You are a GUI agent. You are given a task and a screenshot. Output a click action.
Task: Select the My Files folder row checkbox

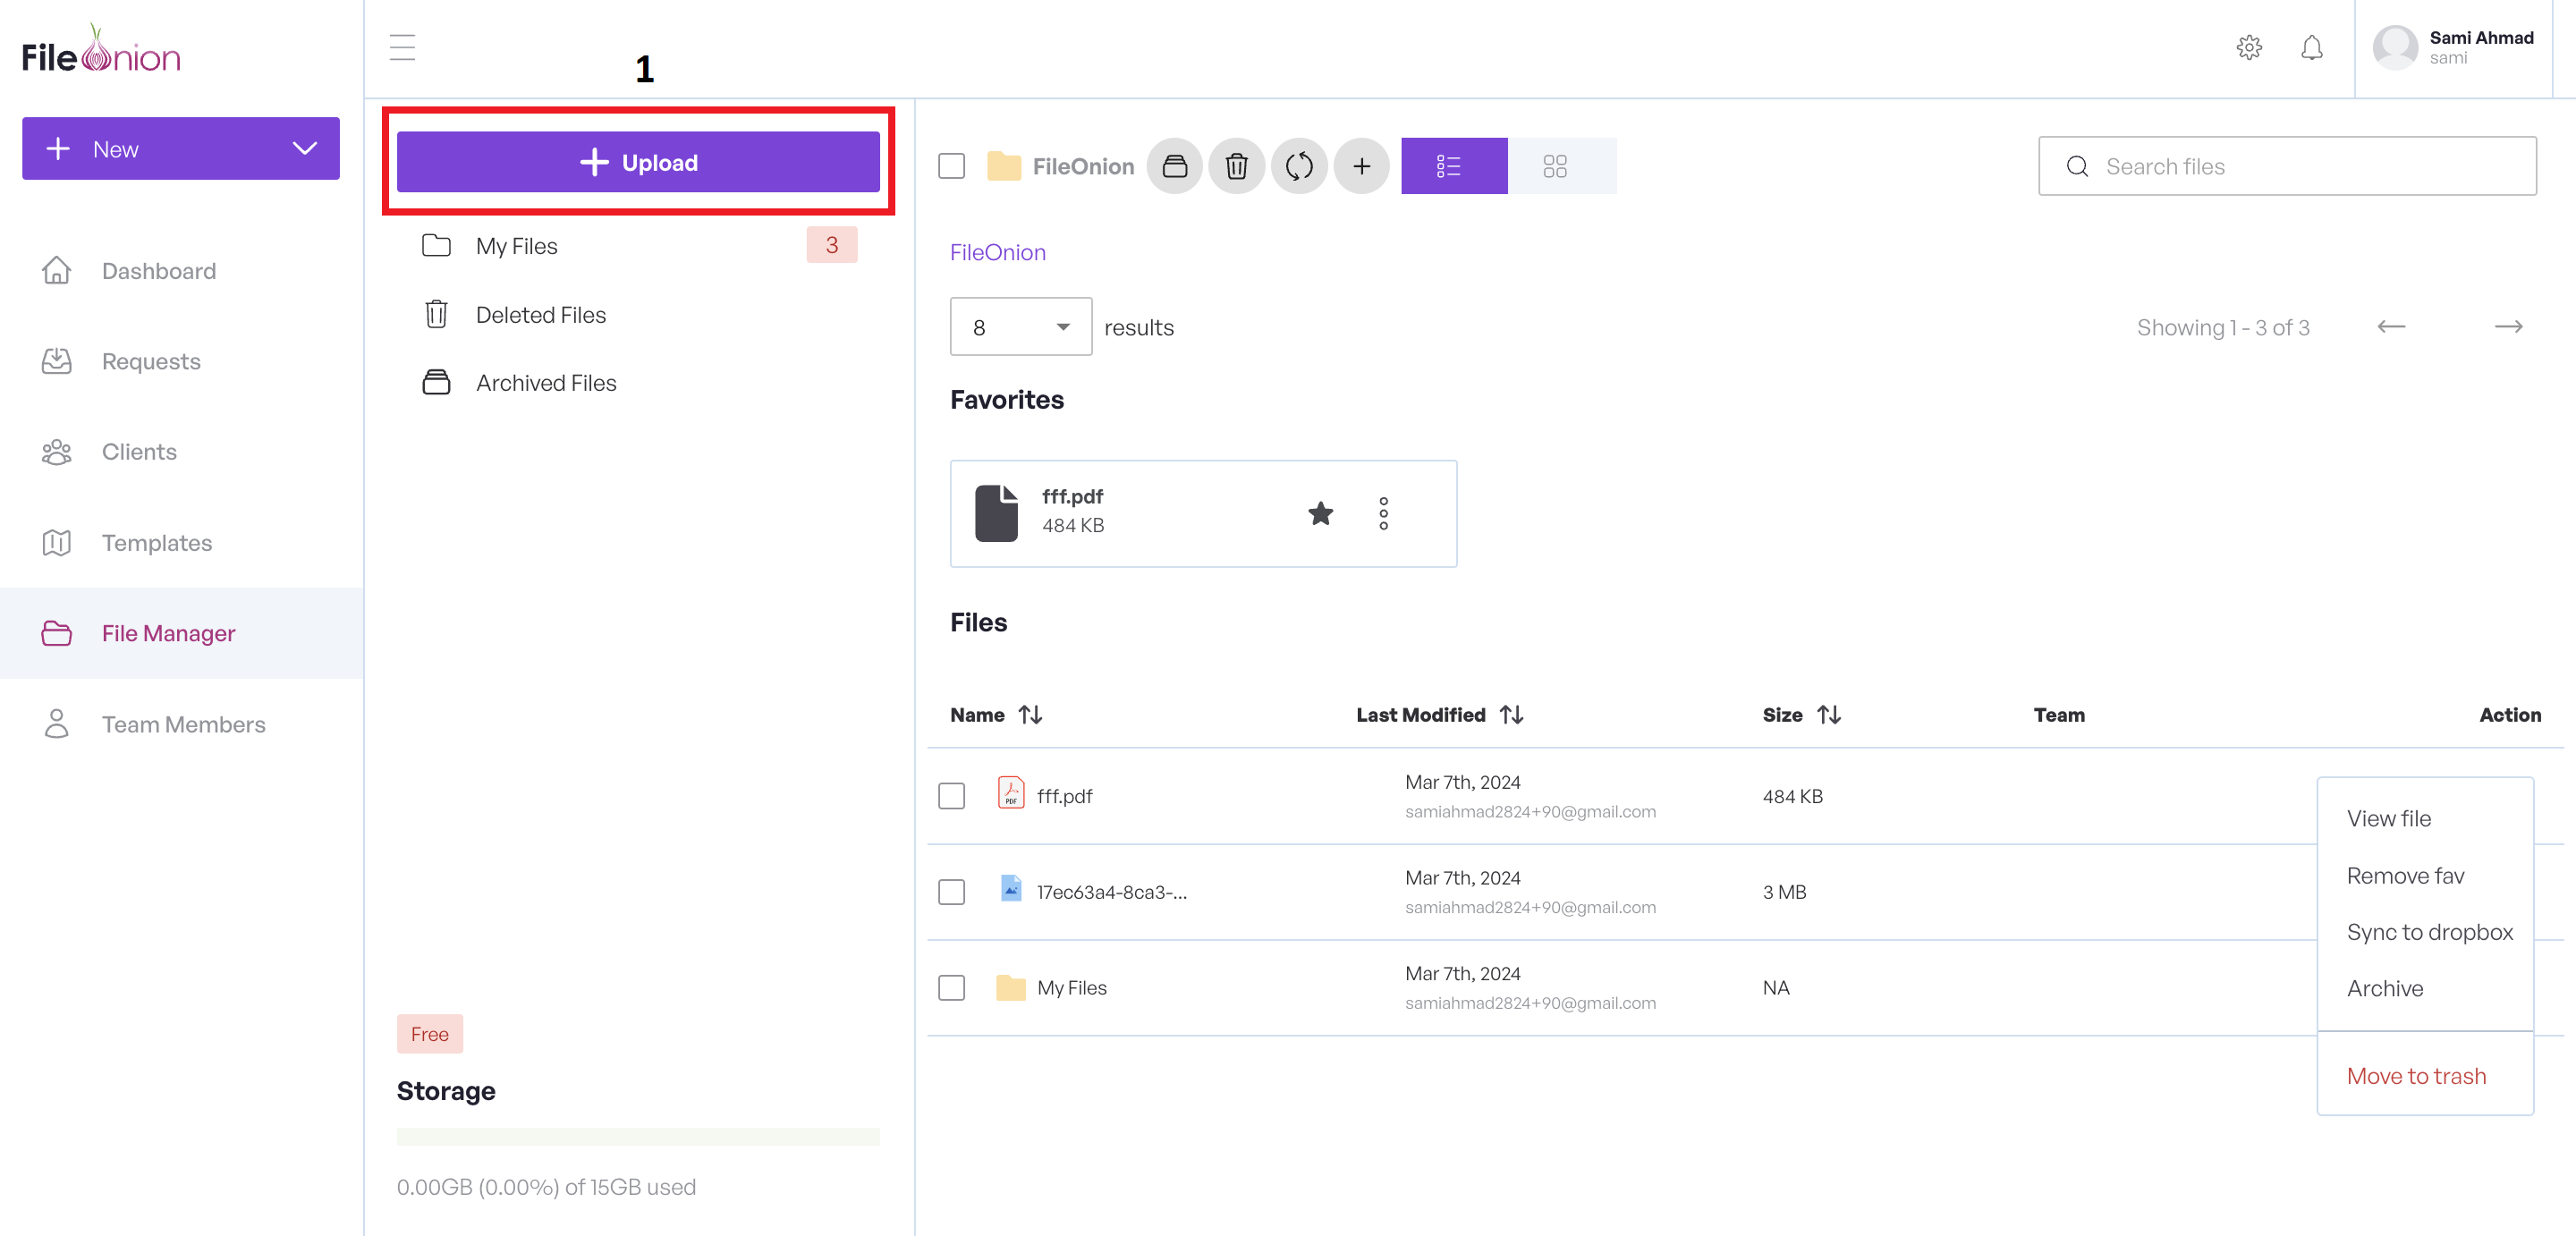(x=951, y=988)
